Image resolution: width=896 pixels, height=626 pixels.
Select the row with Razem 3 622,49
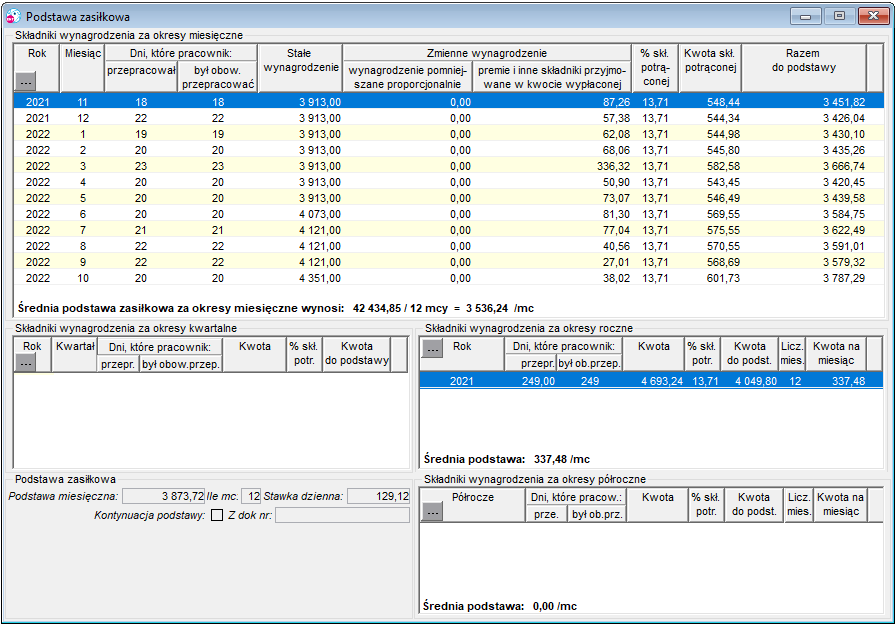tap(449, 230)
